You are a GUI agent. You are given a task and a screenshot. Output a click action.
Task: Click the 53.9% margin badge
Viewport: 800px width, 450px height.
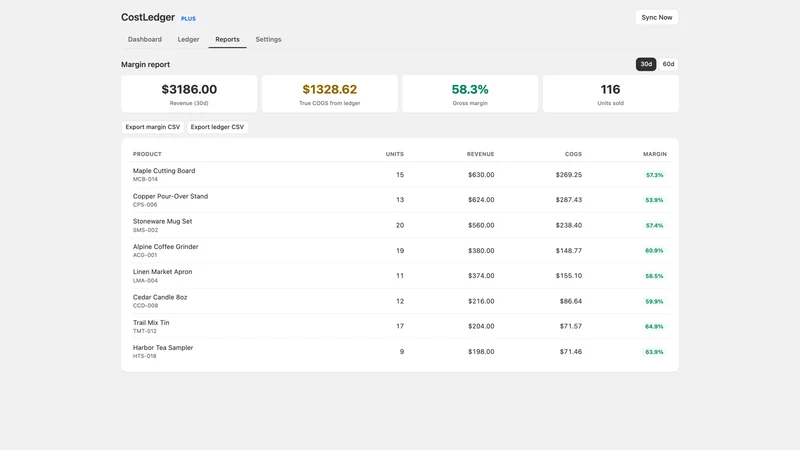654,200
